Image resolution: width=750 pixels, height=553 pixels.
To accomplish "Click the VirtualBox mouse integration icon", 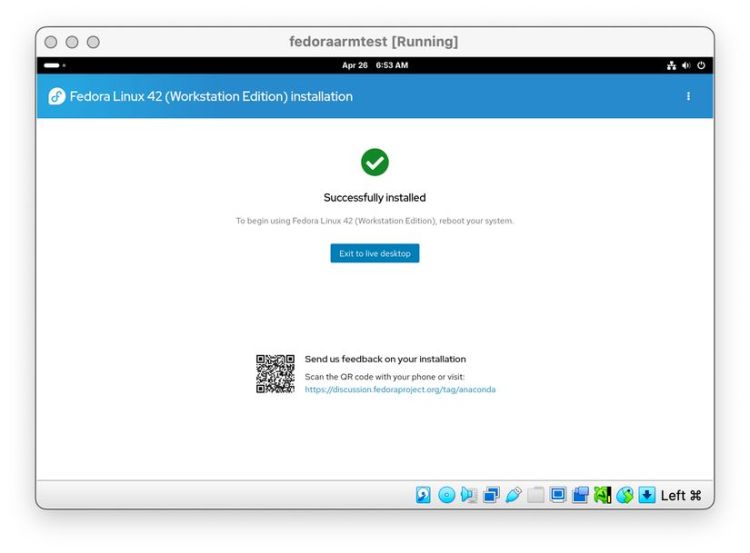I will [625, 495].
